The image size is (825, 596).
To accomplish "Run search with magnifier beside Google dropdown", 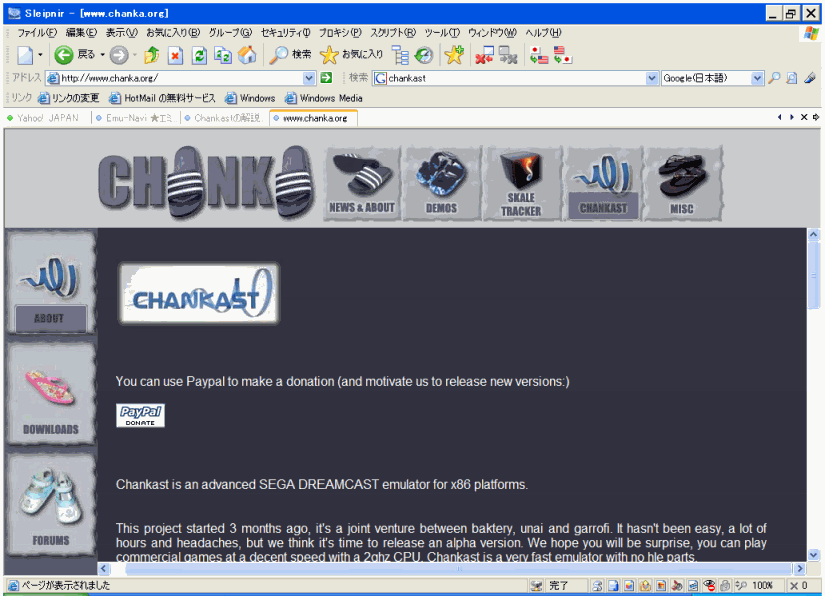I will tap(774, 78).
